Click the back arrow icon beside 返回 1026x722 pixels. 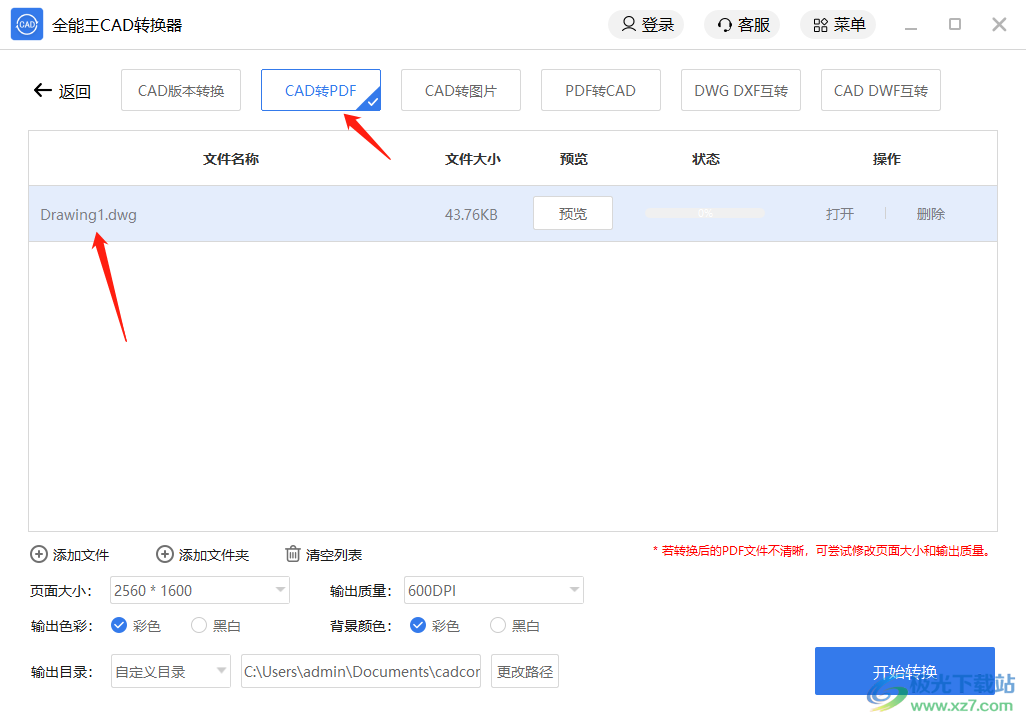tap(43, 90)
